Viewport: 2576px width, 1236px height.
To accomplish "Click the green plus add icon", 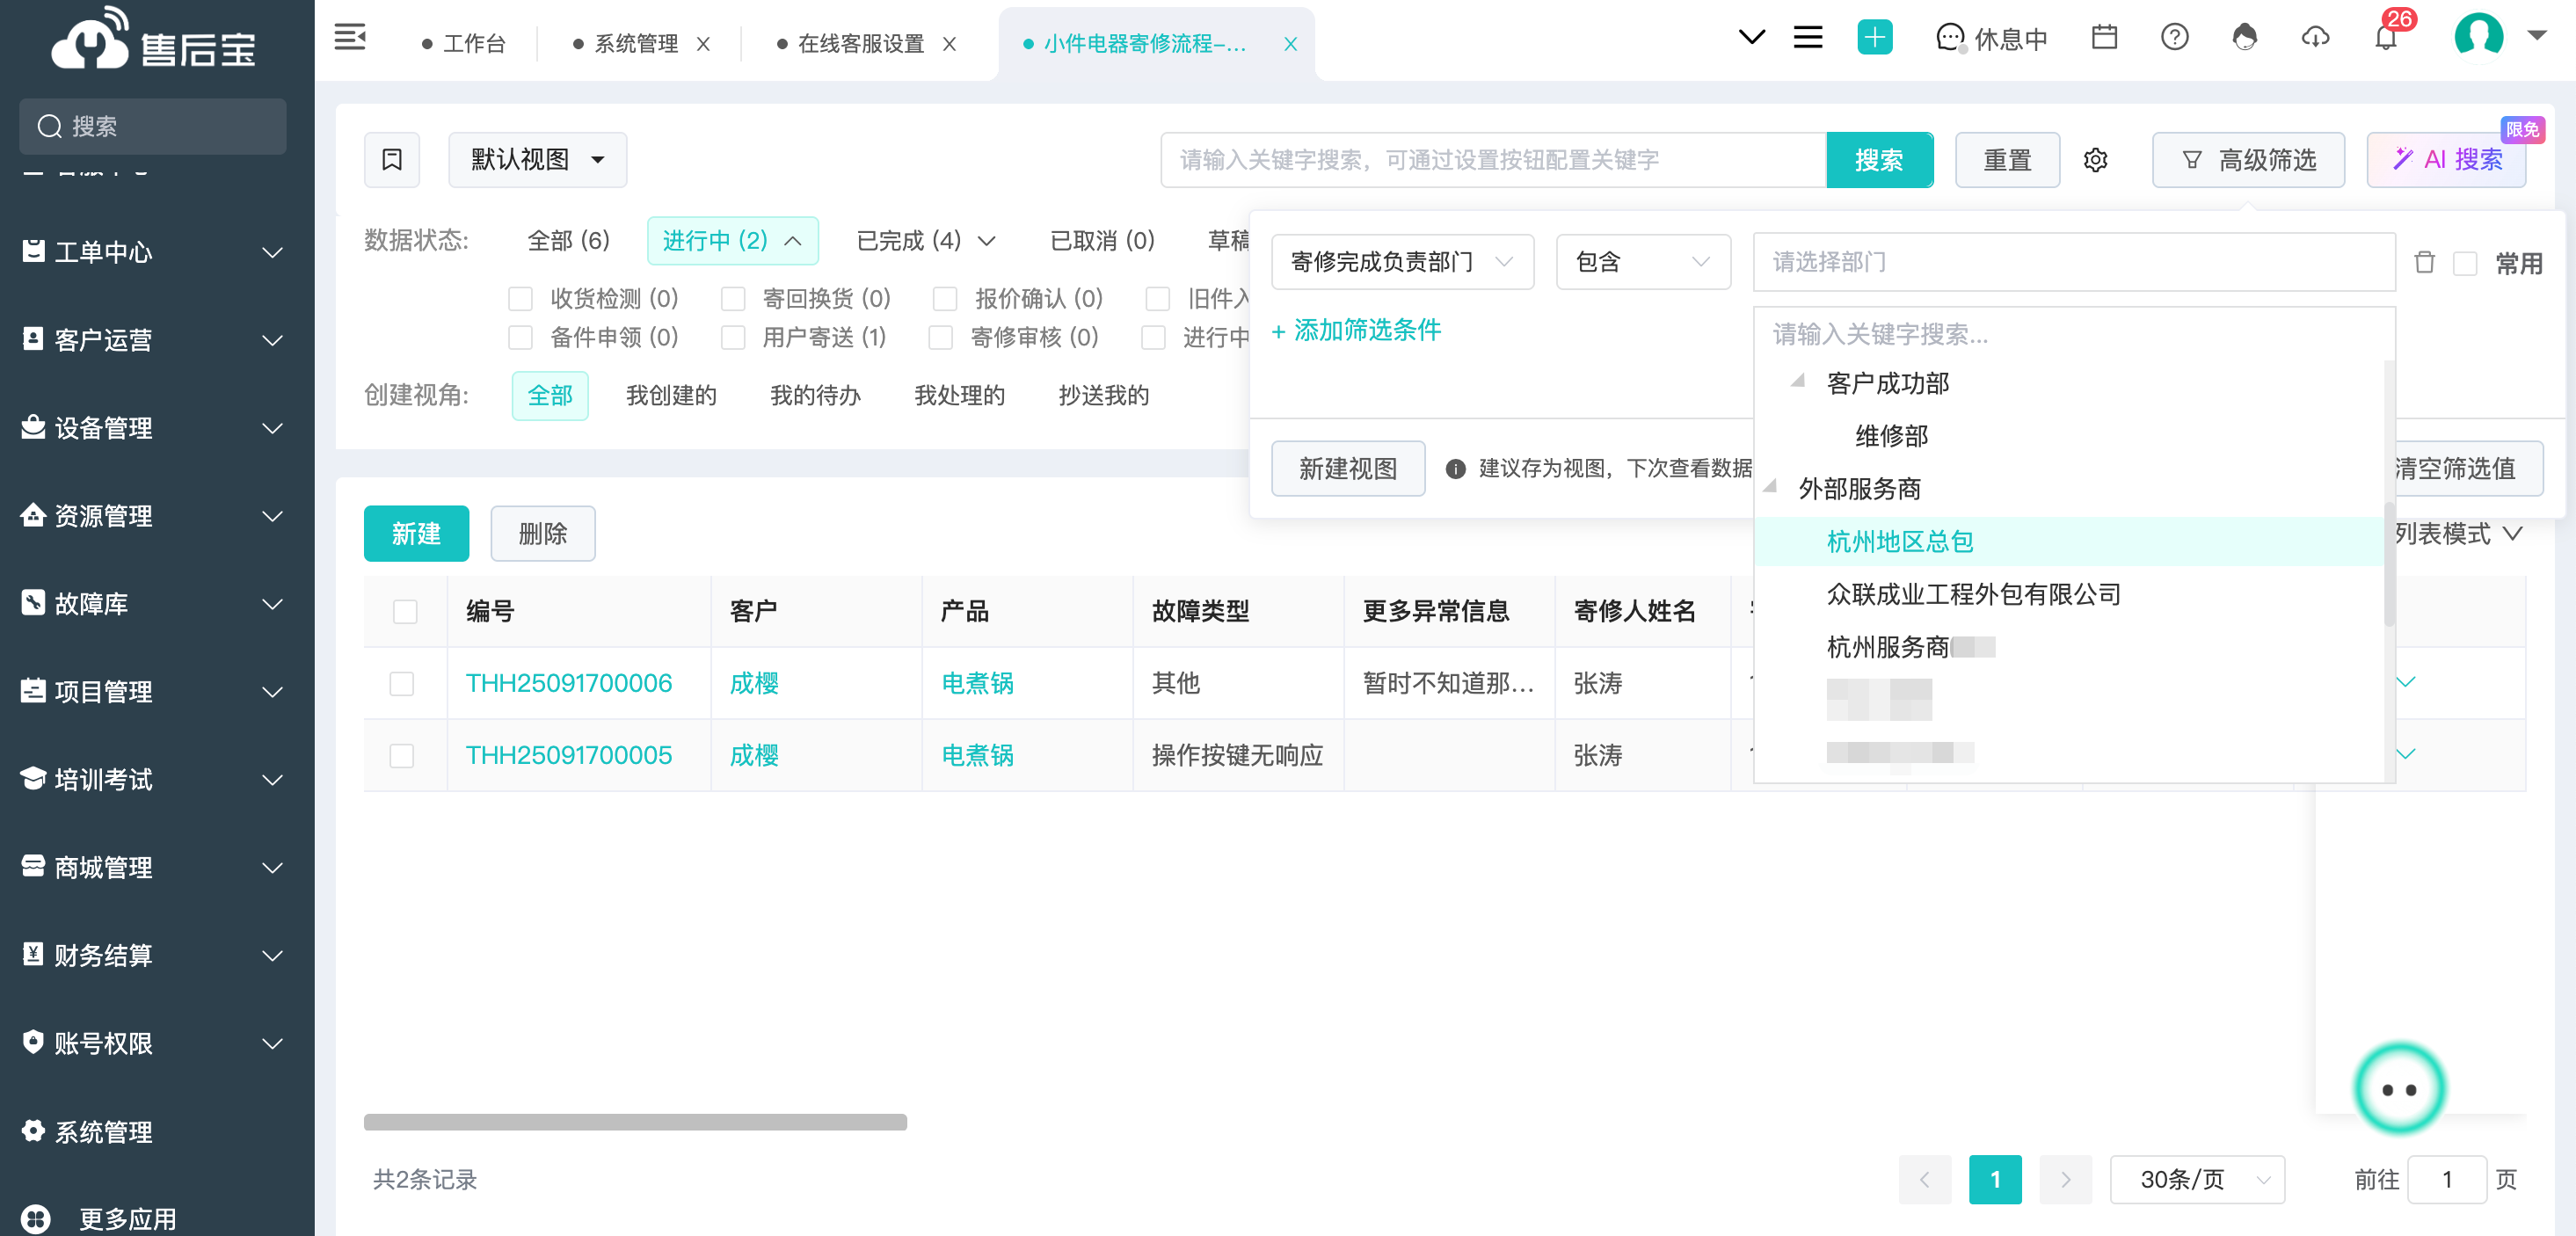I will [1874, 38].
